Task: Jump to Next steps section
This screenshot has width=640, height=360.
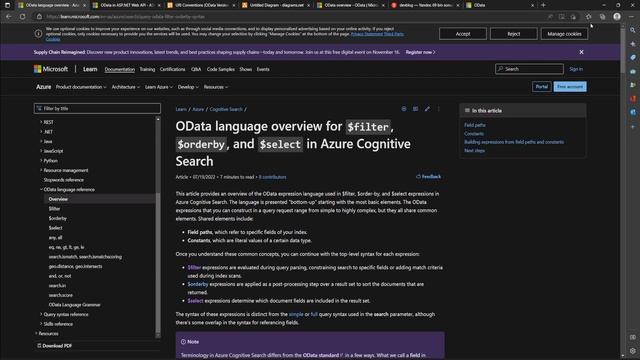Action: point(474,151)
